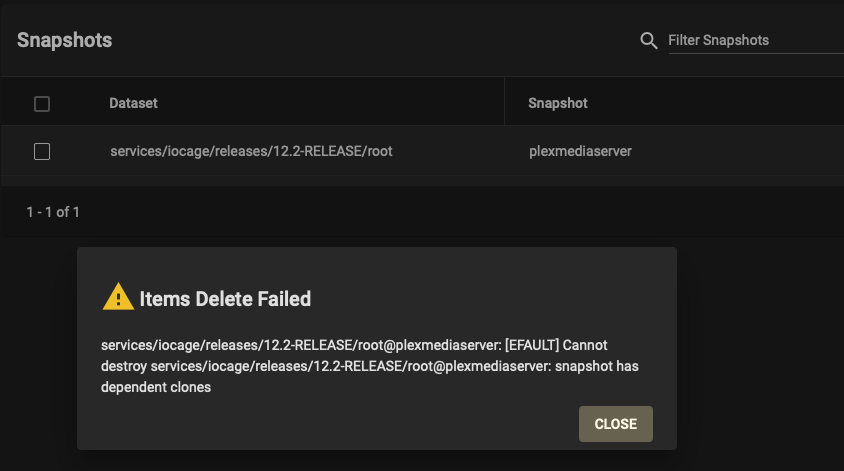Click the divider between Dataset and Snapshot headers
Image resolution: width=844 pixels, height=471 pixels.
(504, 101)
